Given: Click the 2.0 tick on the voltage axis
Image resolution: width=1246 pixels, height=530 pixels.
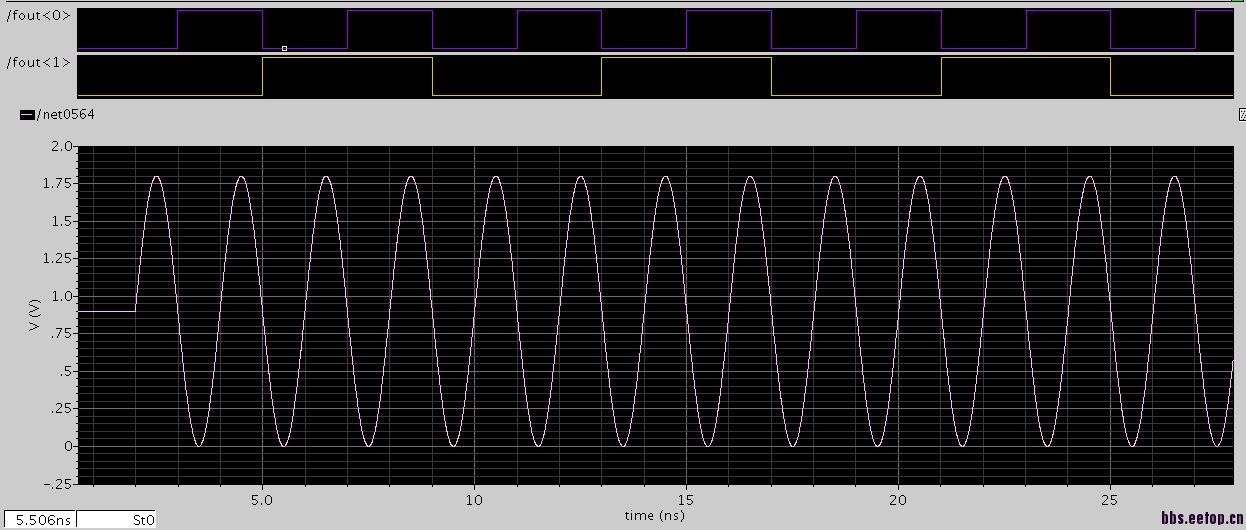Looking at the screenshot, I should [61, 146].
